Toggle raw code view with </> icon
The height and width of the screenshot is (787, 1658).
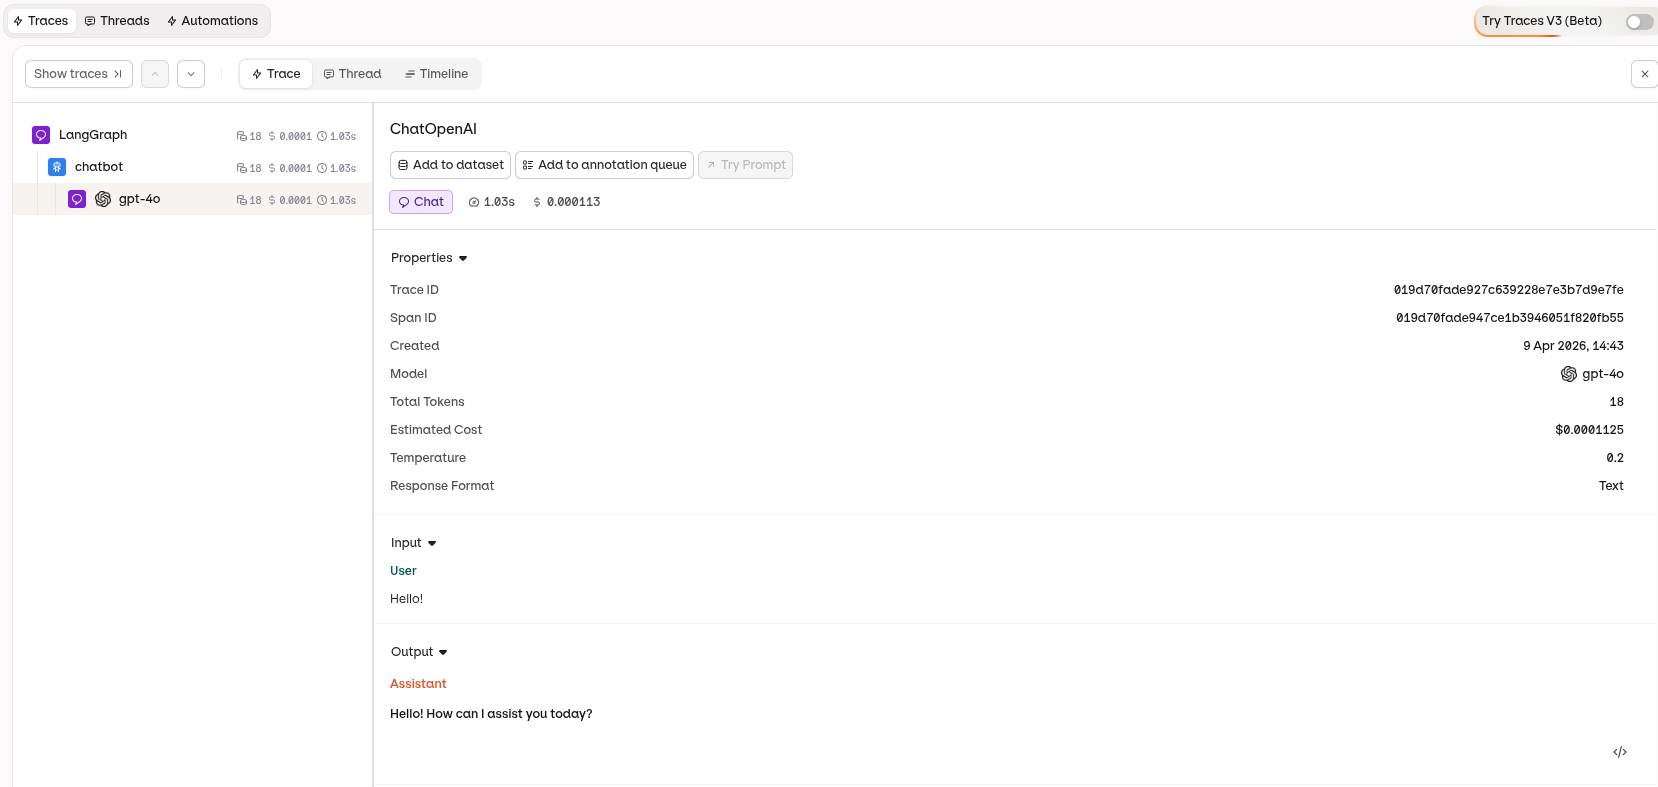pyautogui.click(x=1620, y=752)
